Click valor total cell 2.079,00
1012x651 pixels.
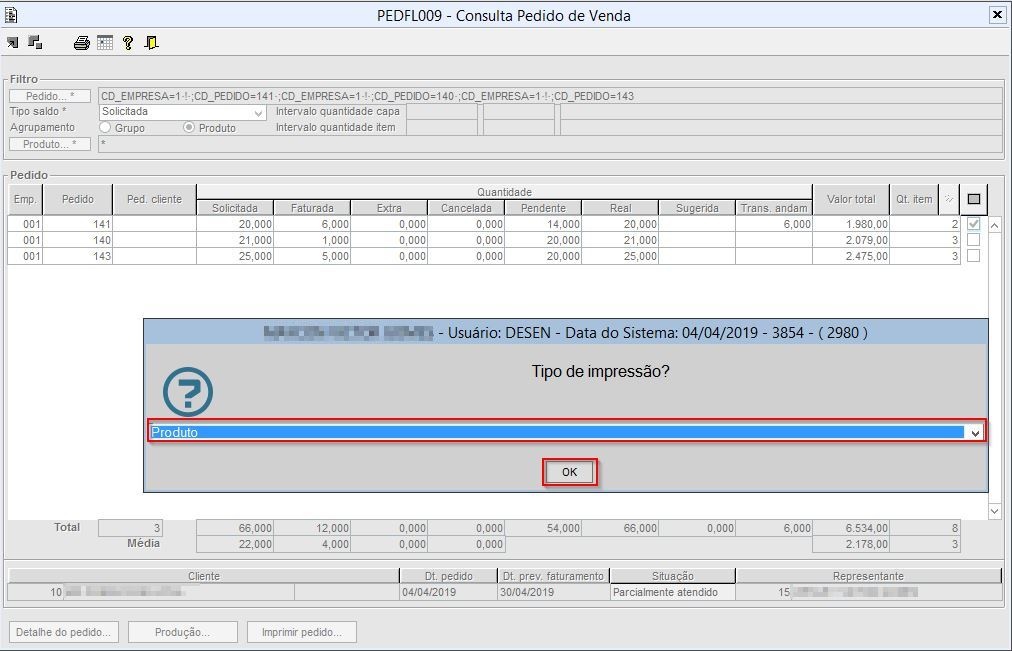tap(851, 240)
